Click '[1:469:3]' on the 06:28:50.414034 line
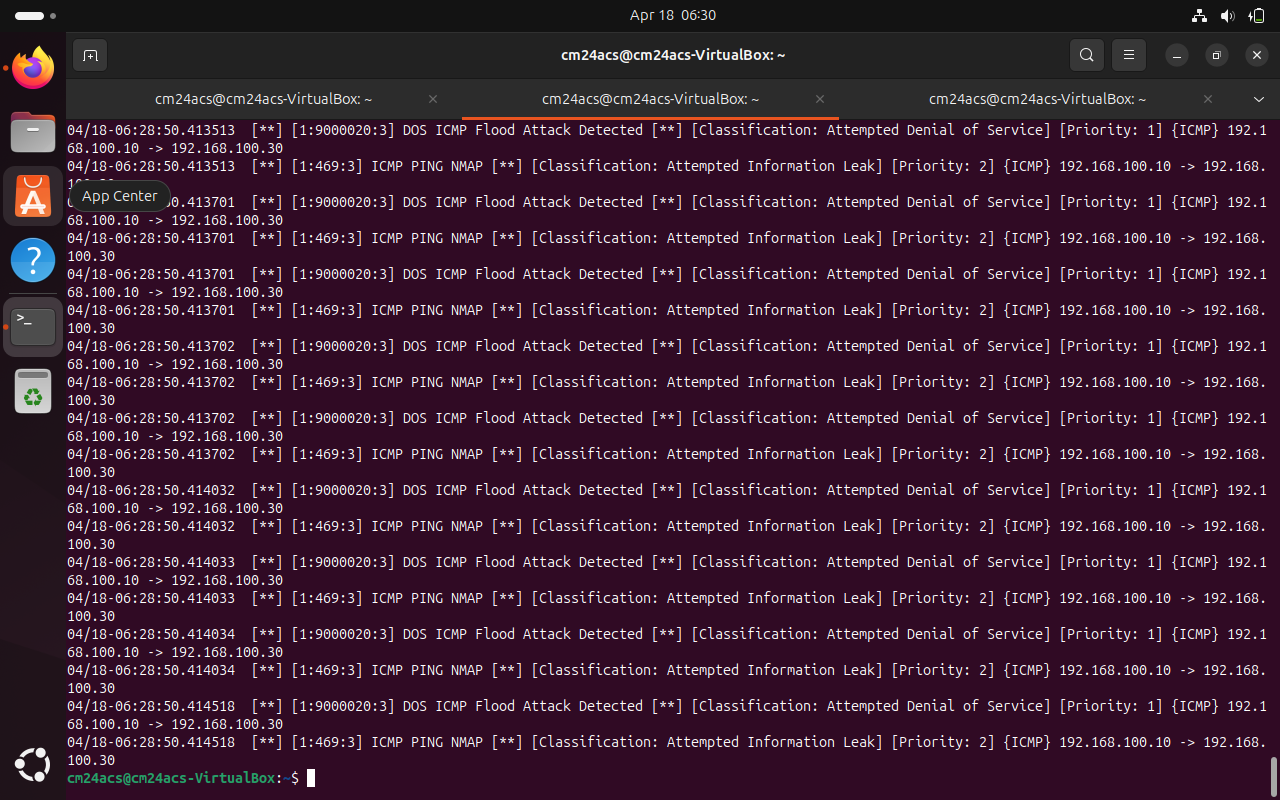The height and width of the screenshot is (800, 1280). click(327, 670)
